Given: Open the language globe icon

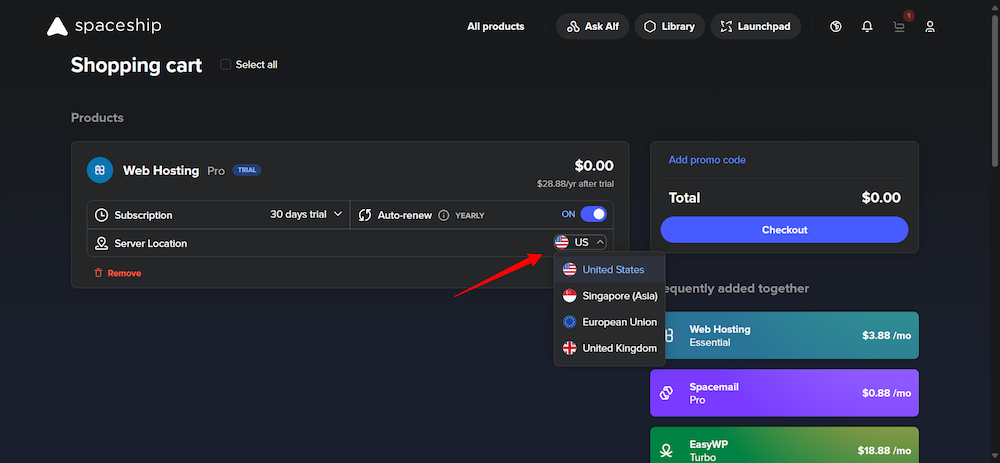Looking at the screenshot, I should pyautogui.click(x=835, y=27).
